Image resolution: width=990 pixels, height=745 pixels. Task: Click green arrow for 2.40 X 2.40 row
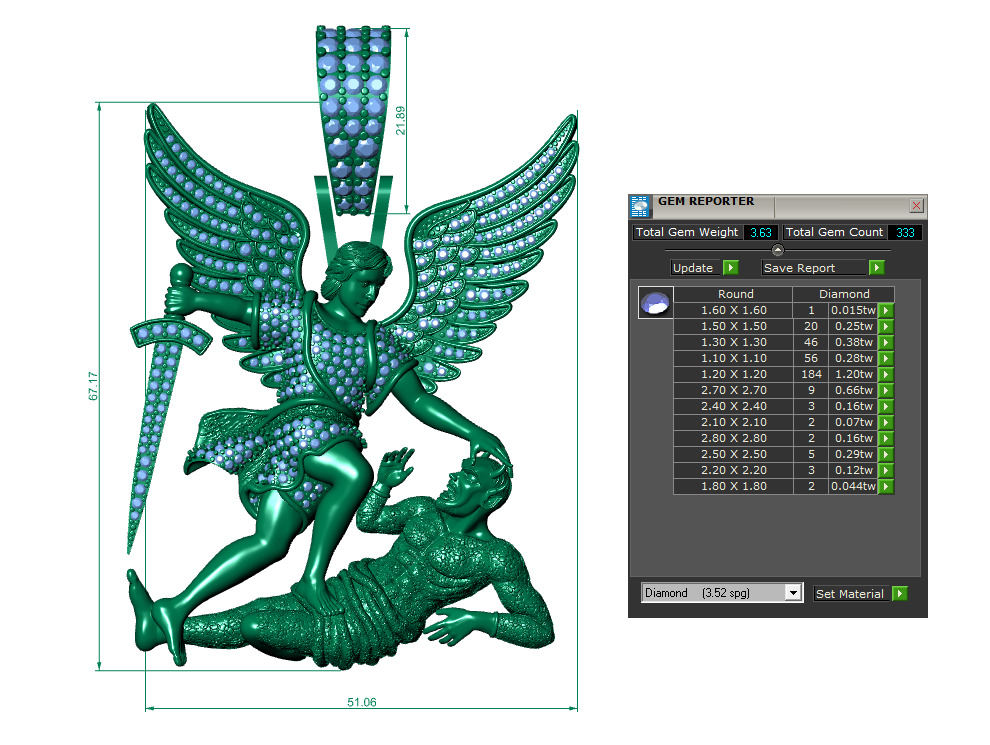click(x=886, y=406)
